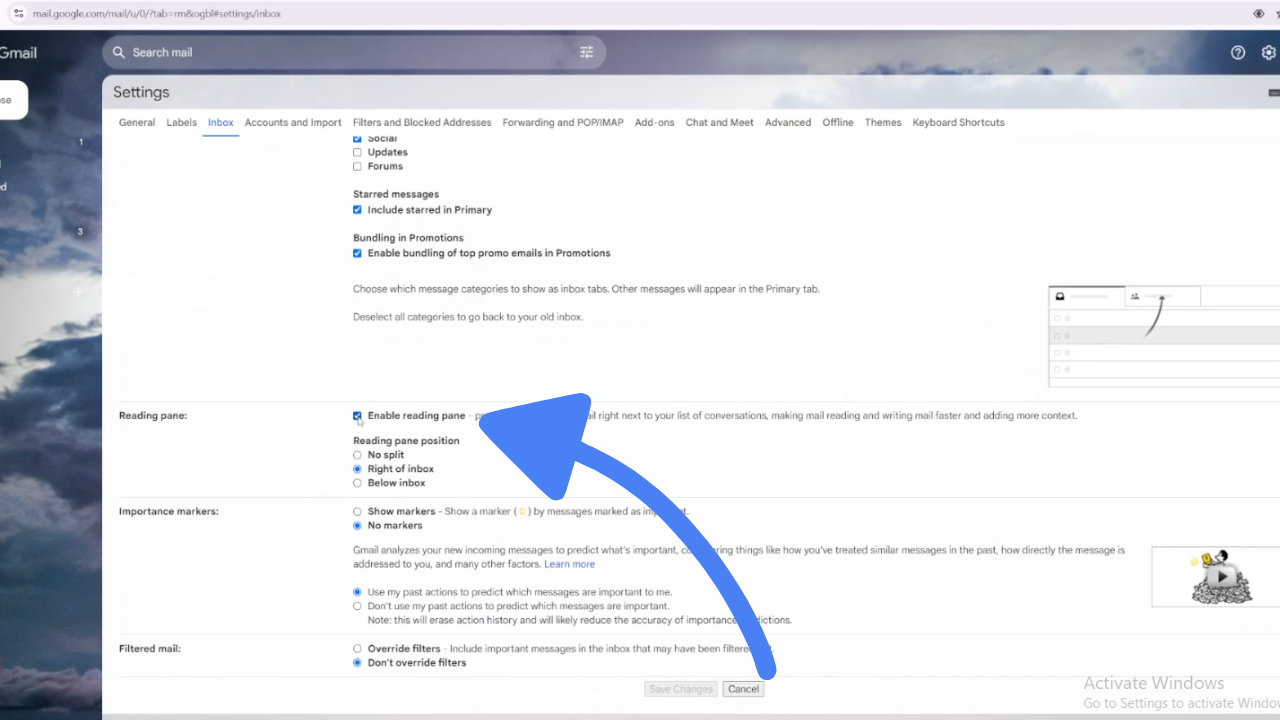Screen dimensions: 1280x720
Task: Focus the Search mail field
Action: point(354,52)
